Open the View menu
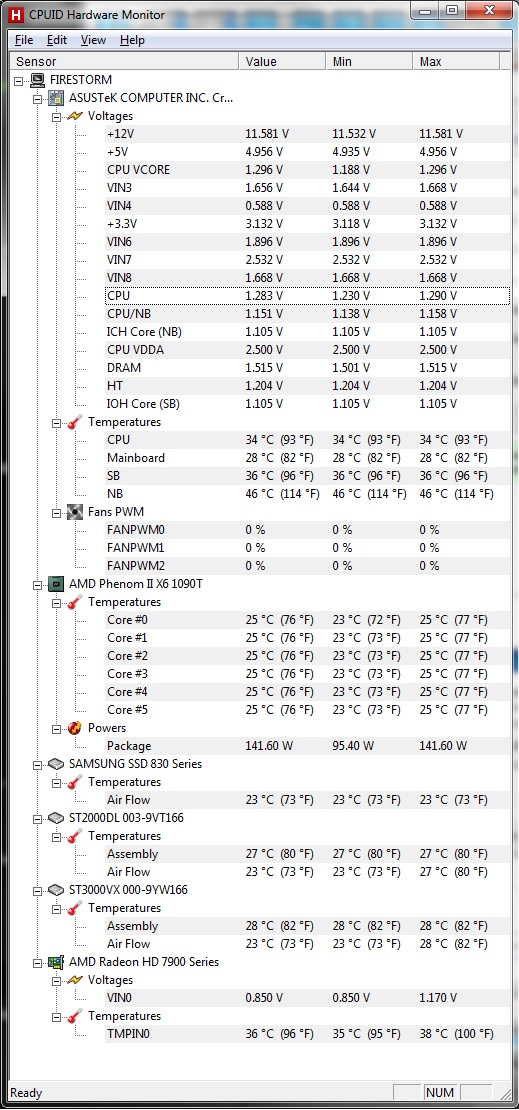Image resolution: width=519 pixels, height=1110 pixels. [x=93, y=40]
